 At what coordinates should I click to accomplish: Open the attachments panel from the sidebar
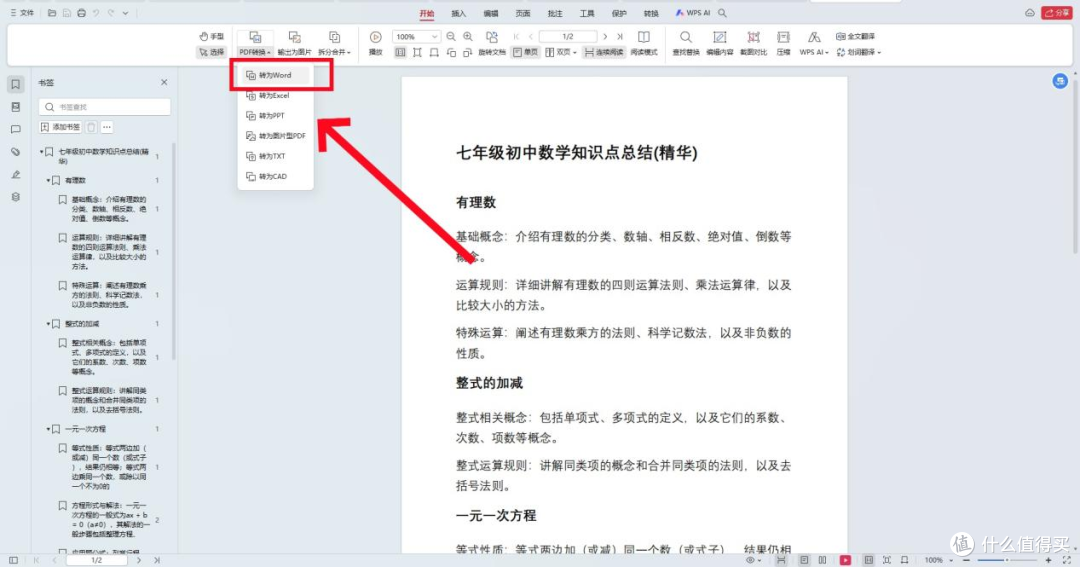point(15,152)
